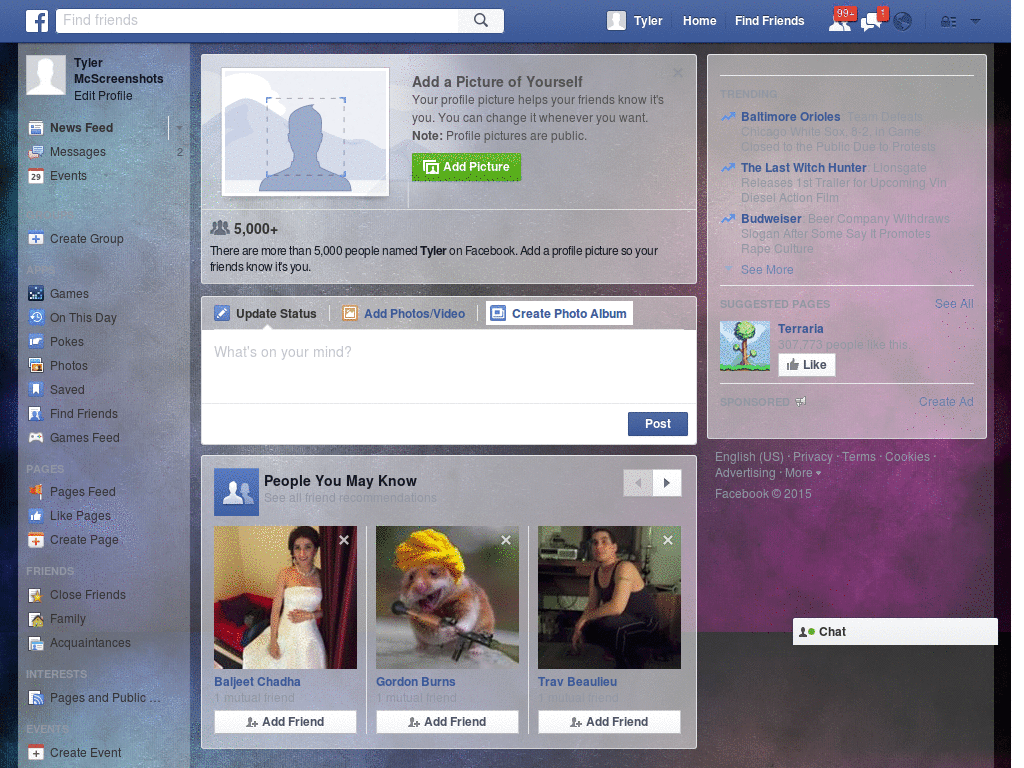Open Terraria page thumbnail
The image size is (1024, 768).
(x=744, y=346)
